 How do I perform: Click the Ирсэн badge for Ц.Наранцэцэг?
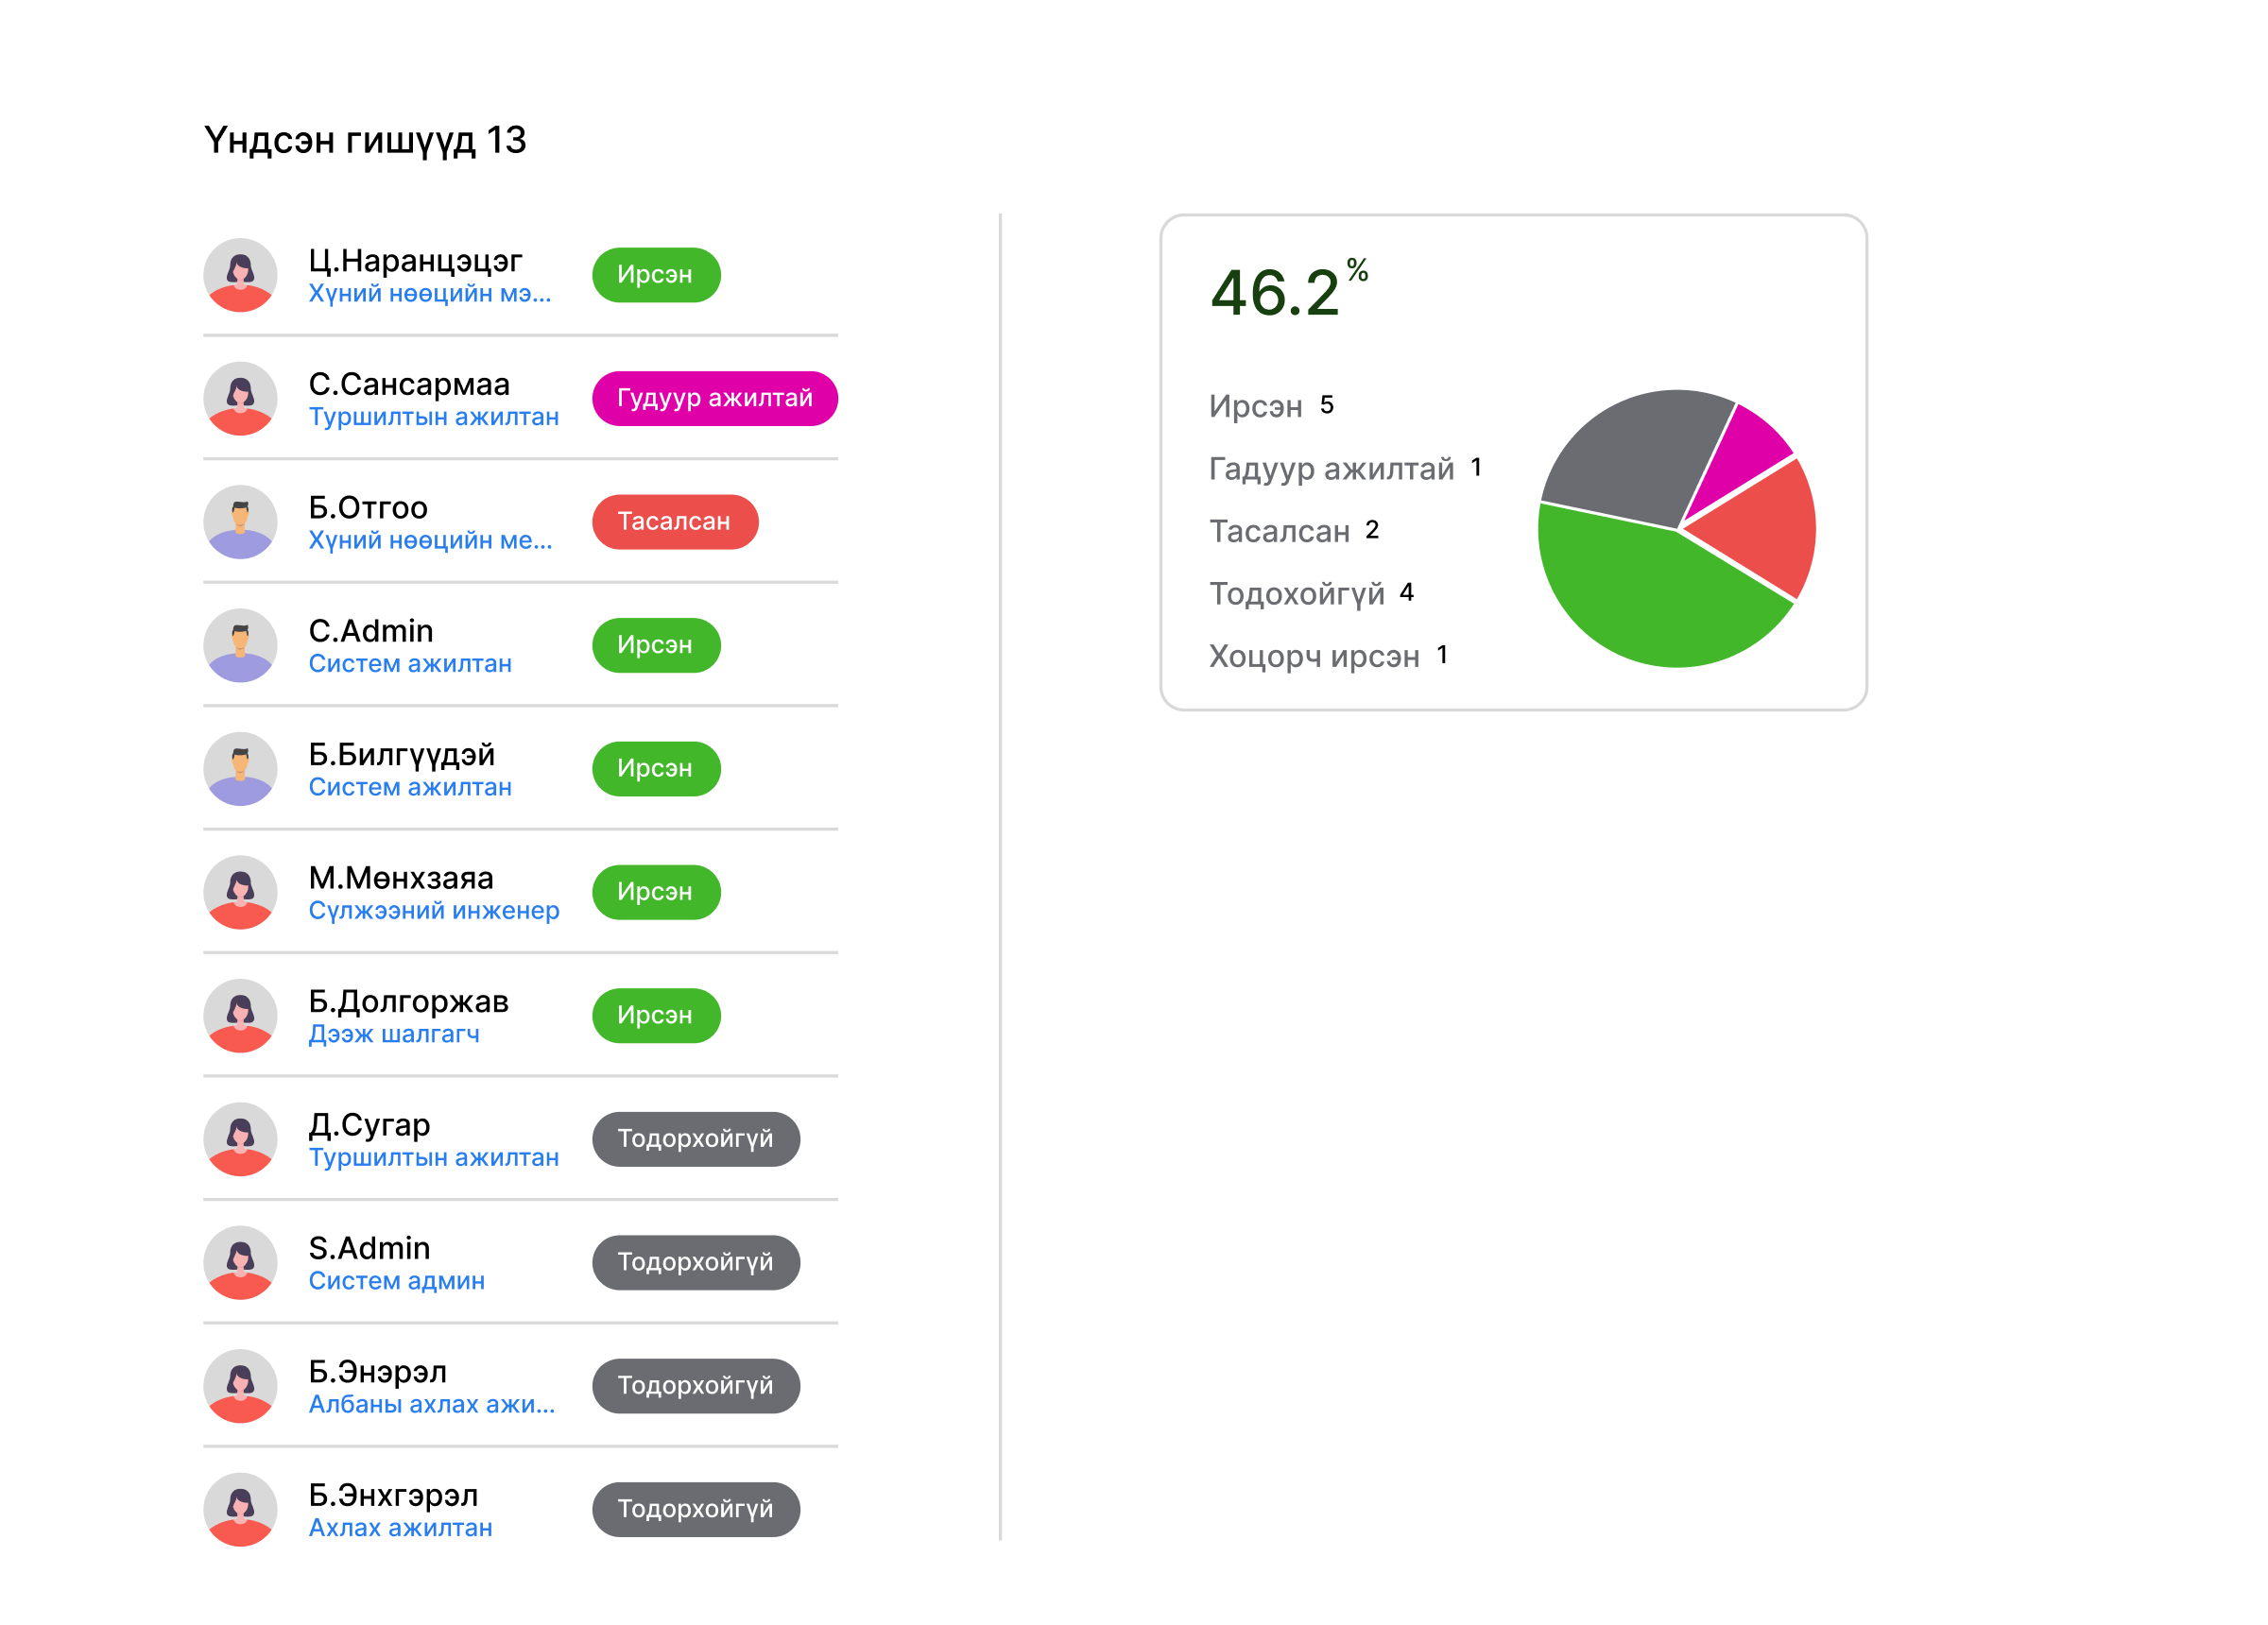pyautogui.click(x=656, y=275)
